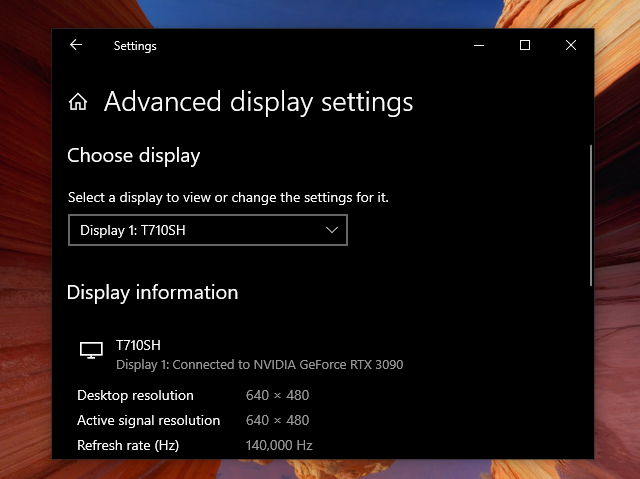Maximize the Settings window
Screen dimensions: 640x479
[525, 45]
